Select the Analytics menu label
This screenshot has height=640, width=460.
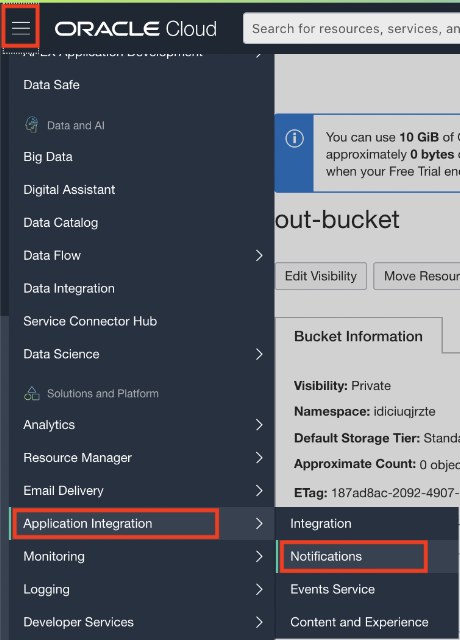pos(49,425)
